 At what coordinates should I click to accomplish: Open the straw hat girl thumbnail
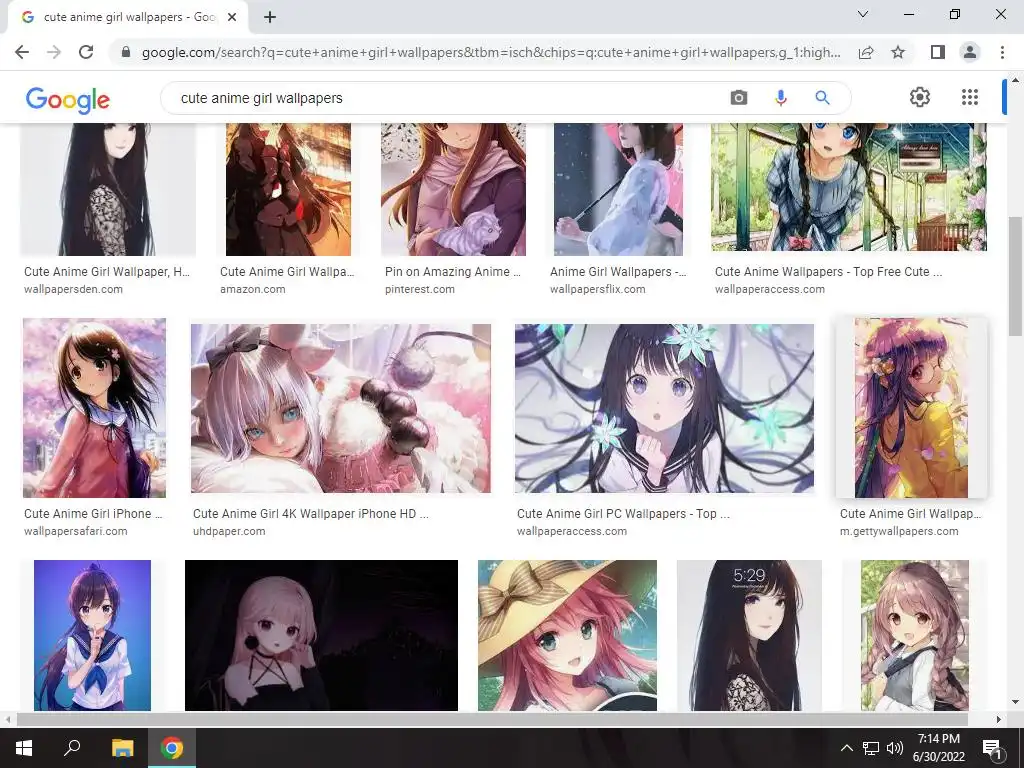[x=568, y=635]
